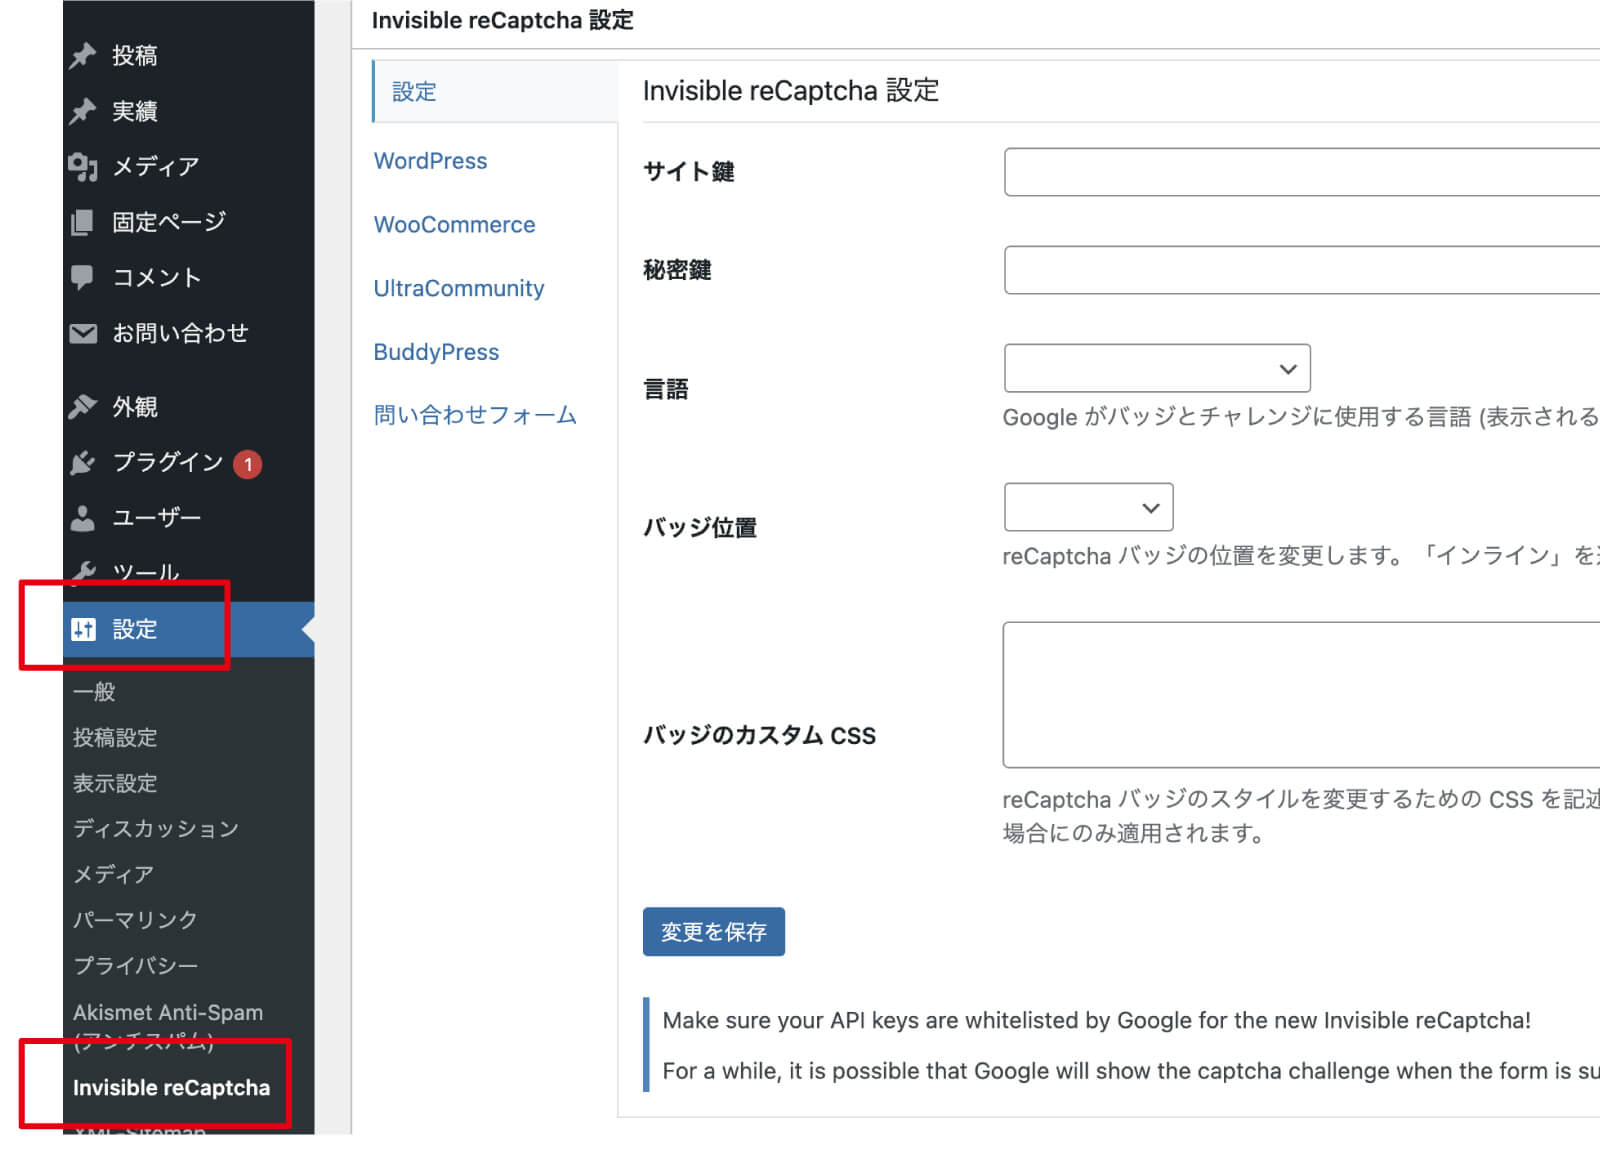
Task: Click the ユーザー person icon
Action: (x=83, y=518)
